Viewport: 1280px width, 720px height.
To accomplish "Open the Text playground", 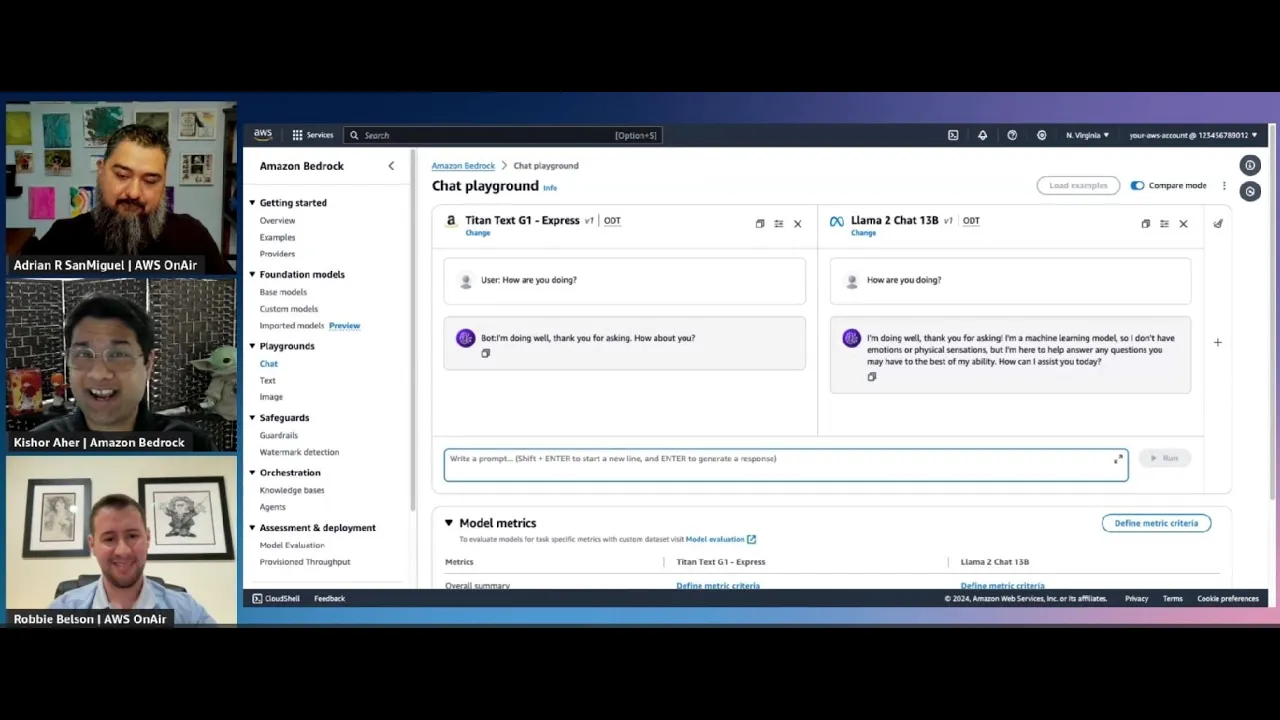I will 268,380.
